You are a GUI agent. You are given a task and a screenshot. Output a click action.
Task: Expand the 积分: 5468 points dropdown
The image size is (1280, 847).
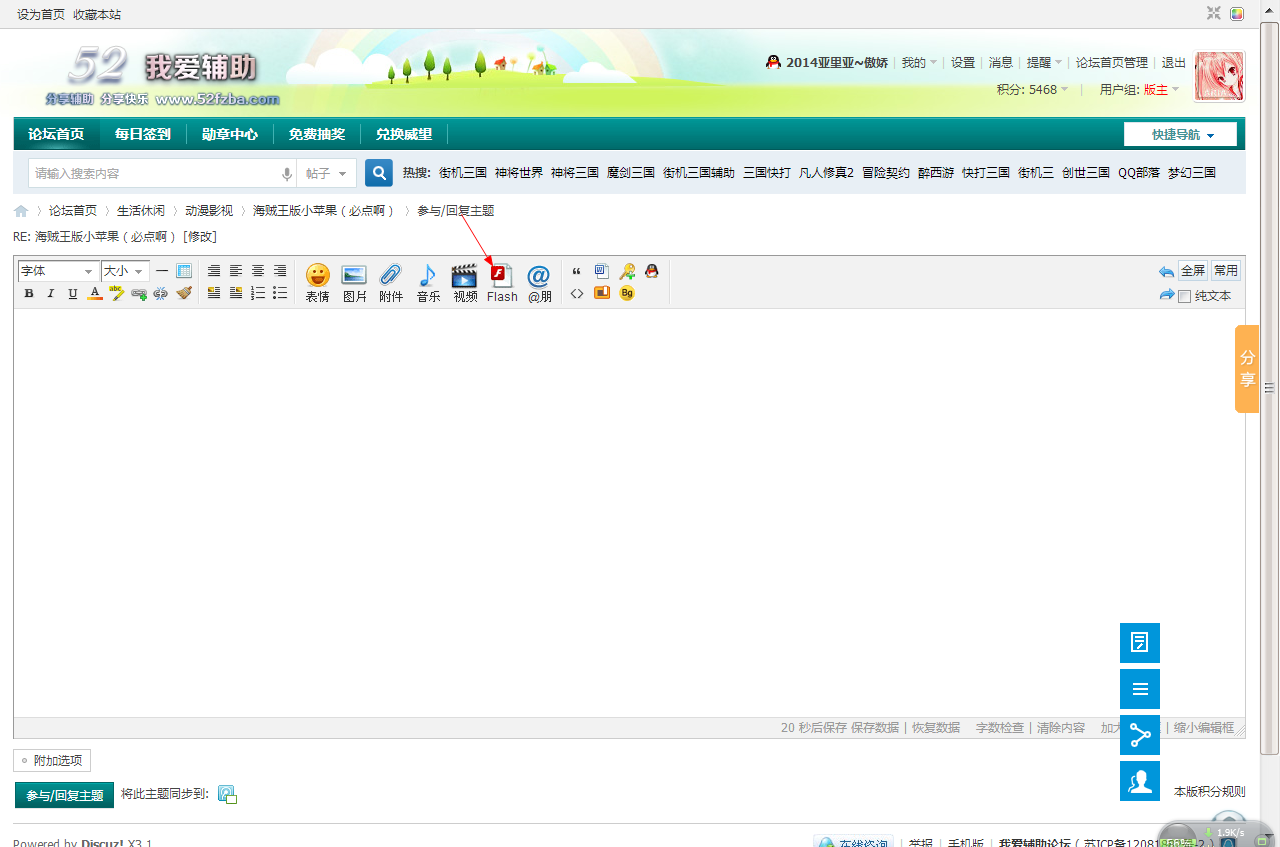pos(1033,89)
